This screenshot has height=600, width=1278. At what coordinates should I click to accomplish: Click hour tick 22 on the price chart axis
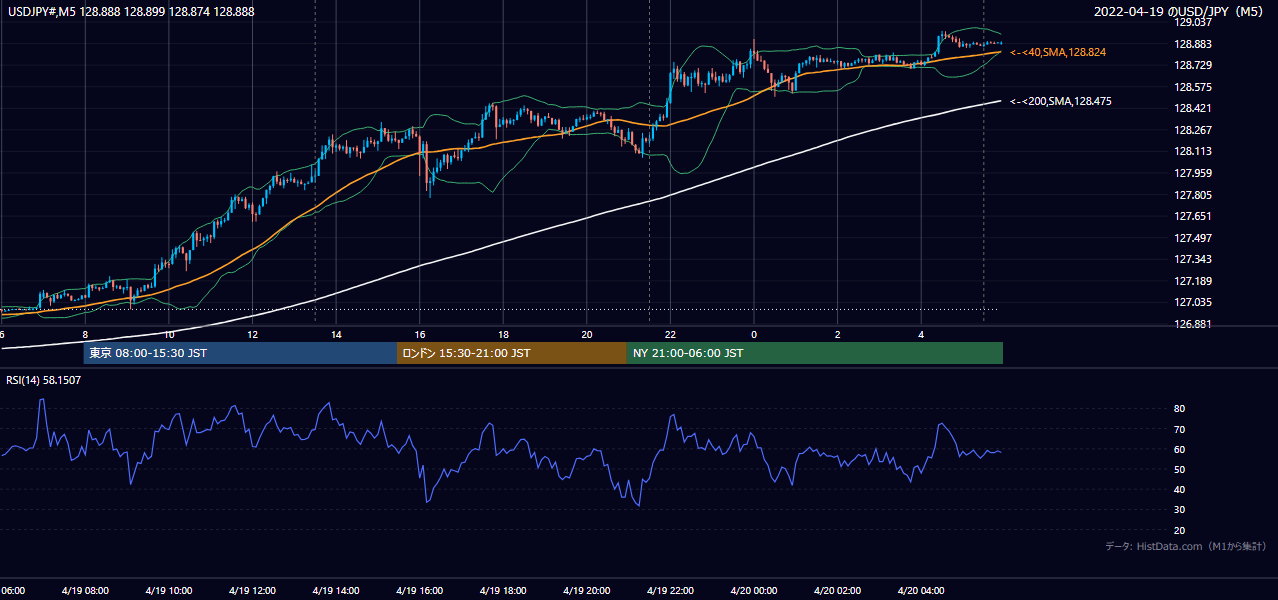pyautogui.click(x=670, y=334)
